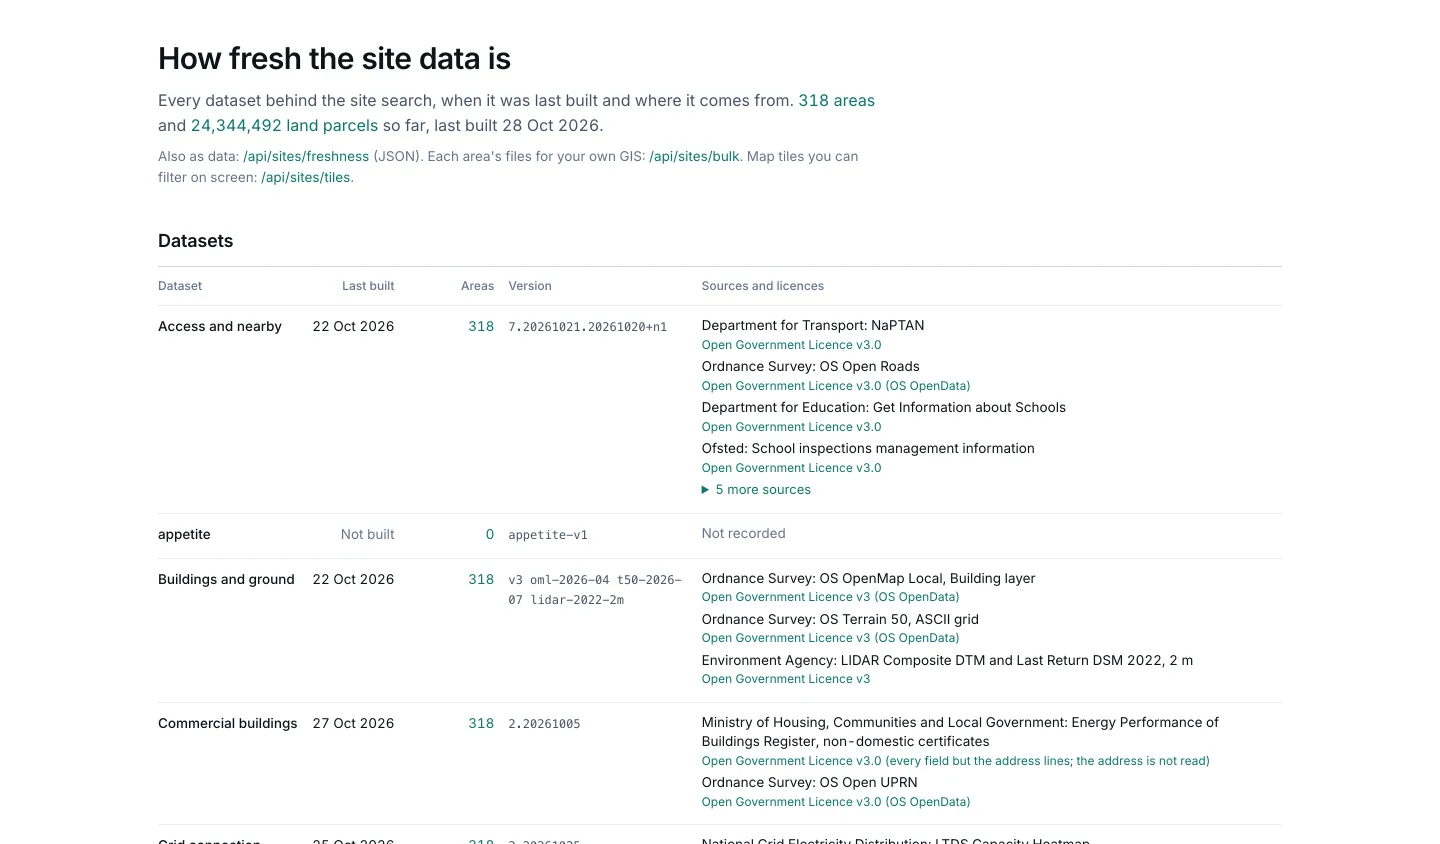The height and width of the screenshot is (844, 1440).
Task: Open the 318 areas count for Commercial buildings
Action: (481, 724)
